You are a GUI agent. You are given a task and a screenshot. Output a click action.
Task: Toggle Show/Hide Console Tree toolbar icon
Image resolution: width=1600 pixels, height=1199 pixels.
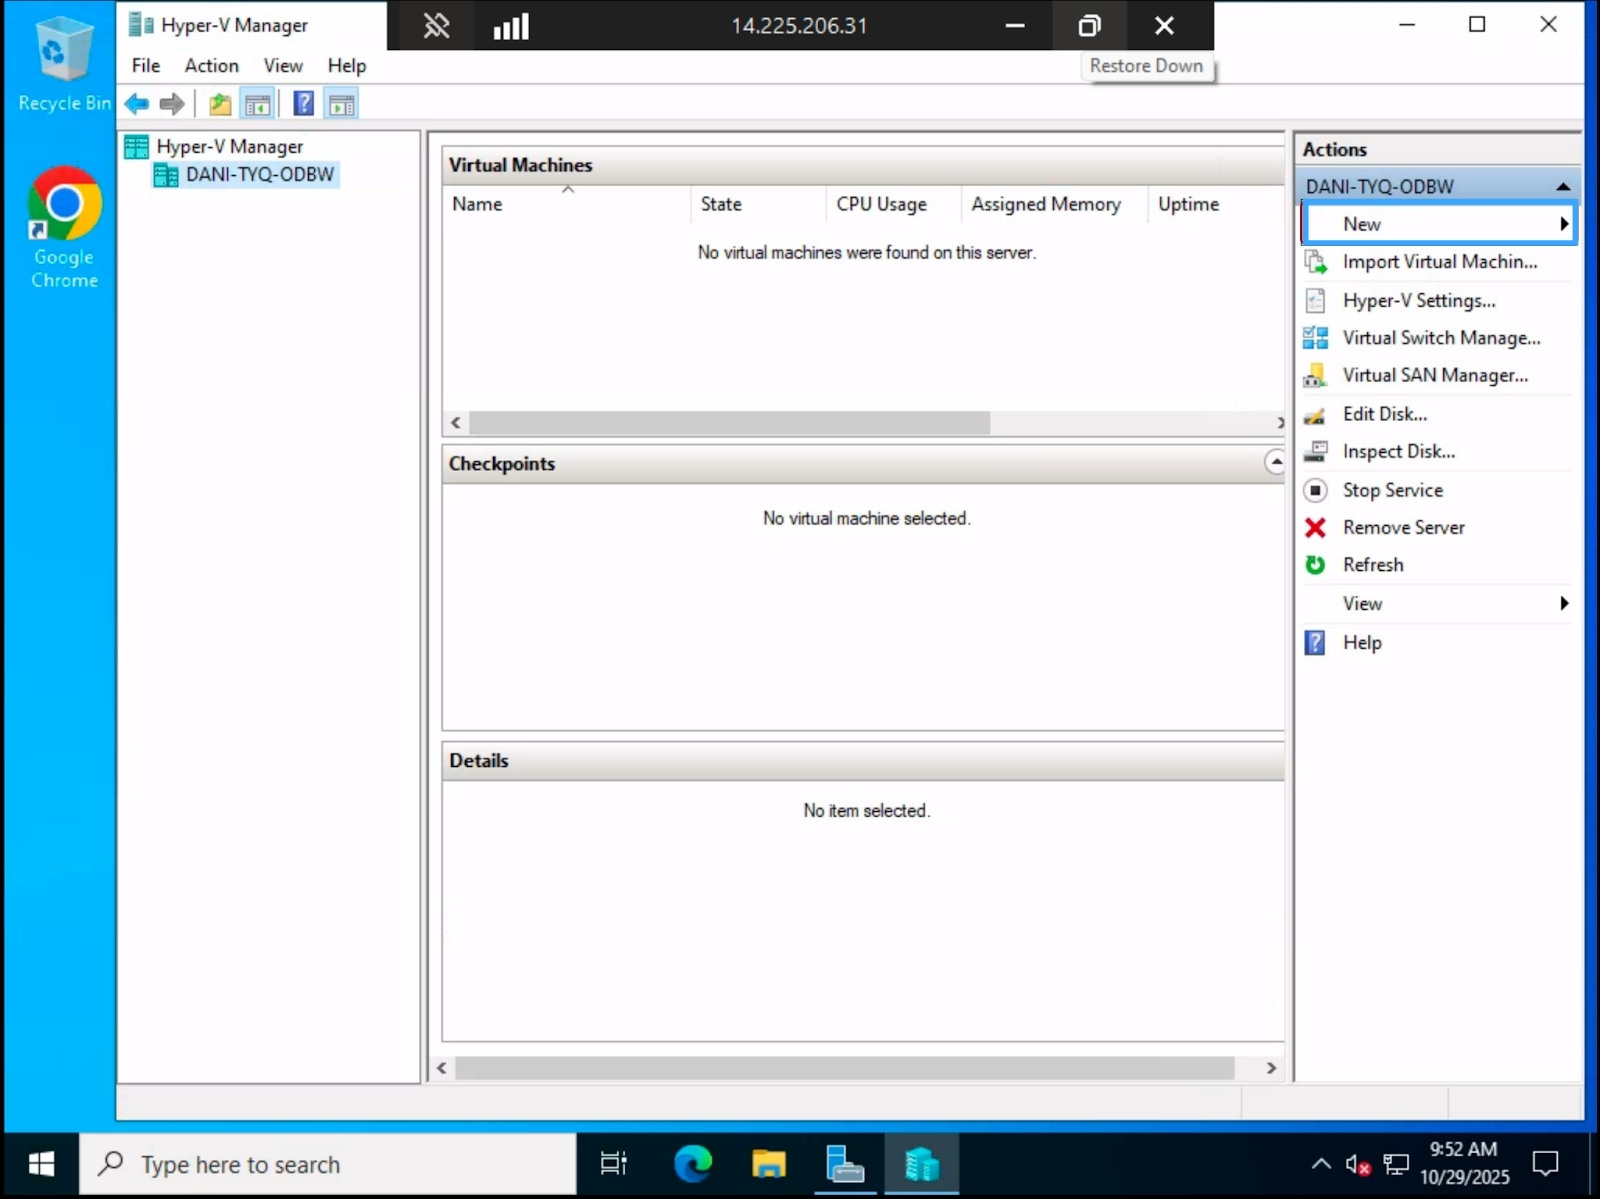pos(258,104)
